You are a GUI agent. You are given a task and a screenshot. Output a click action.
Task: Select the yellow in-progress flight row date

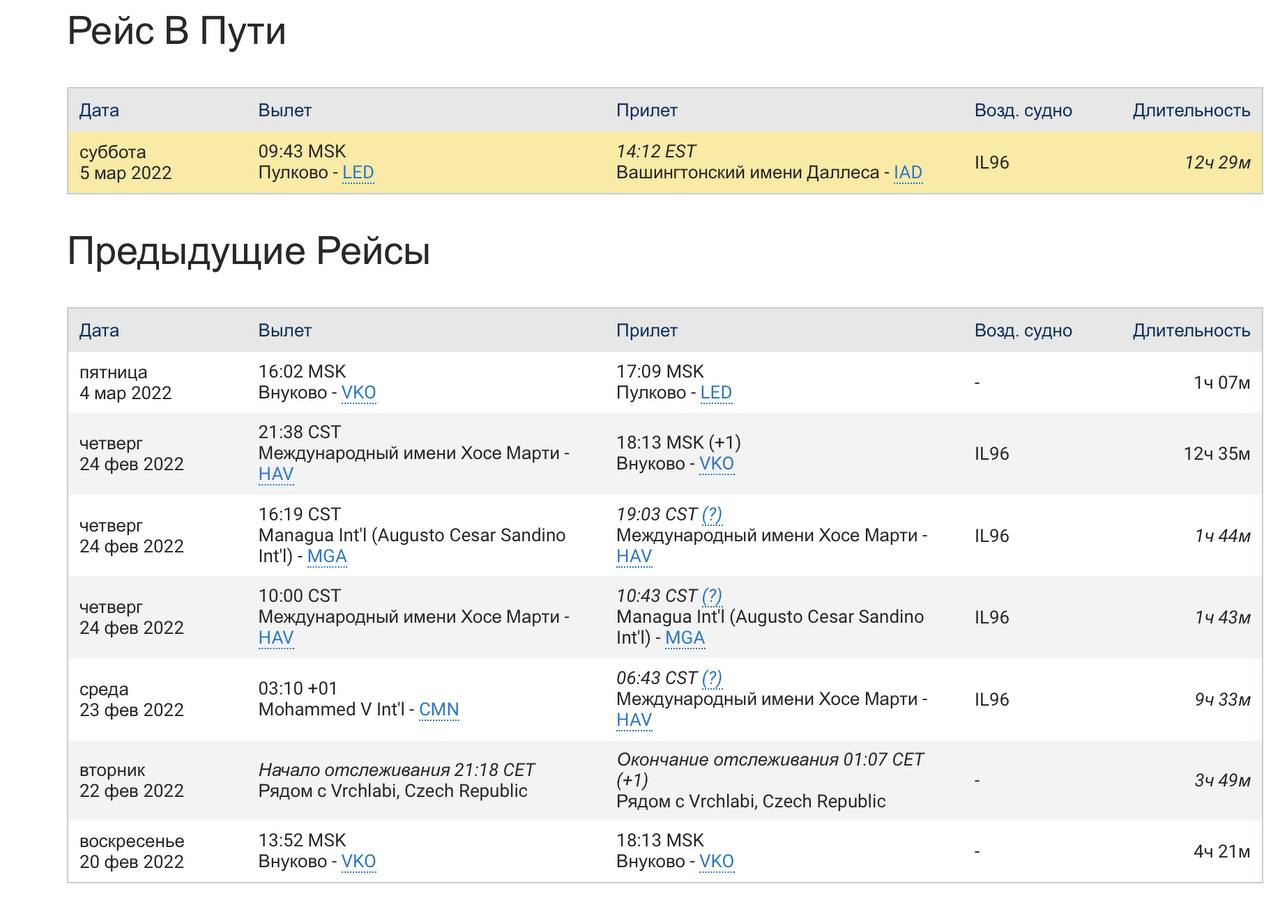[x=125, y=163]
